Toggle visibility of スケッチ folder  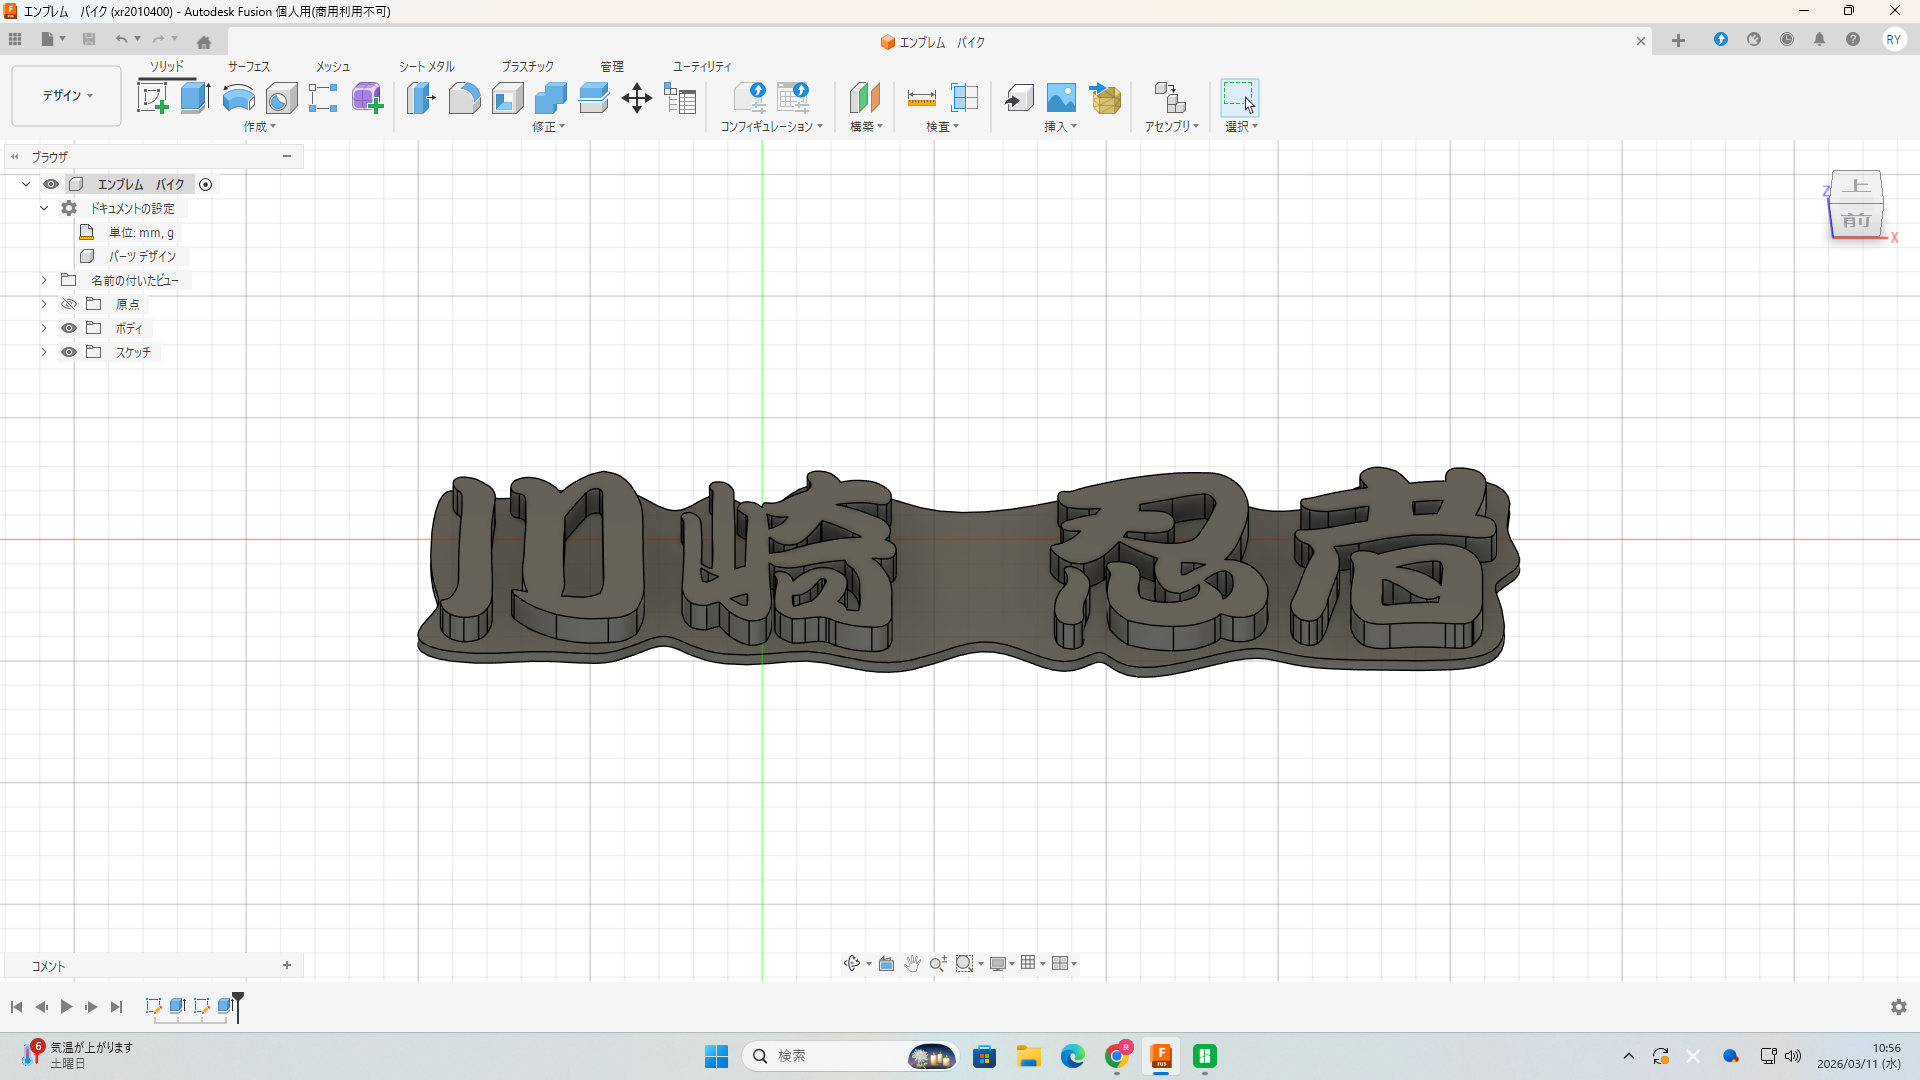pos(69,352)
